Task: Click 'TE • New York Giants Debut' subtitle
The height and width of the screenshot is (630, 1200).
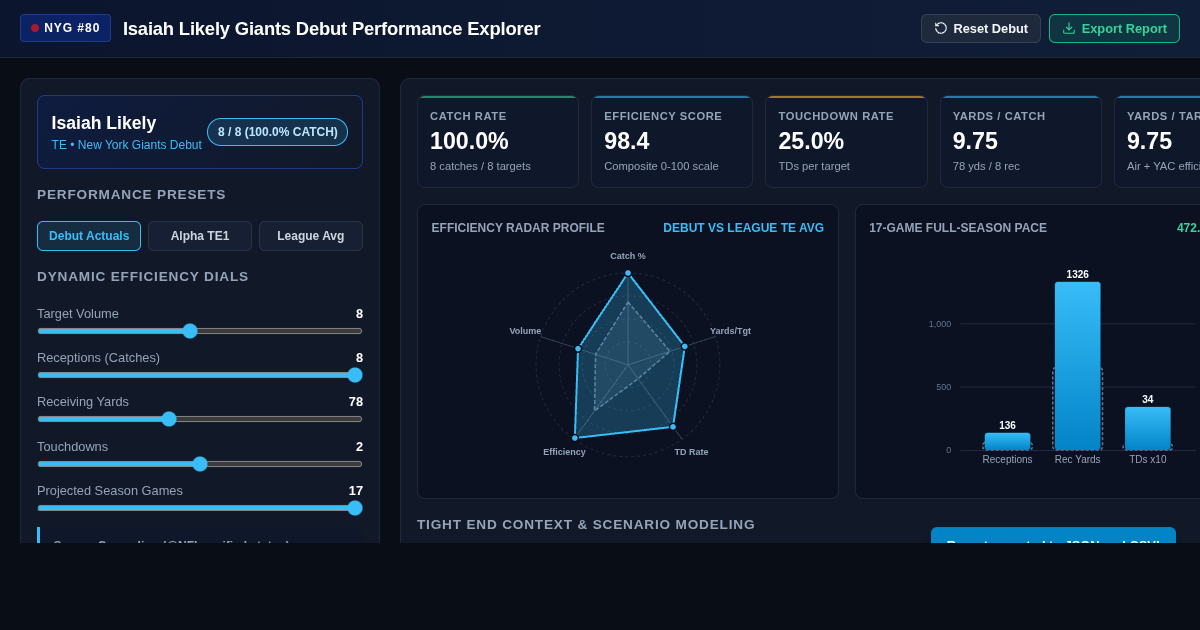Action: pos(127,145)
